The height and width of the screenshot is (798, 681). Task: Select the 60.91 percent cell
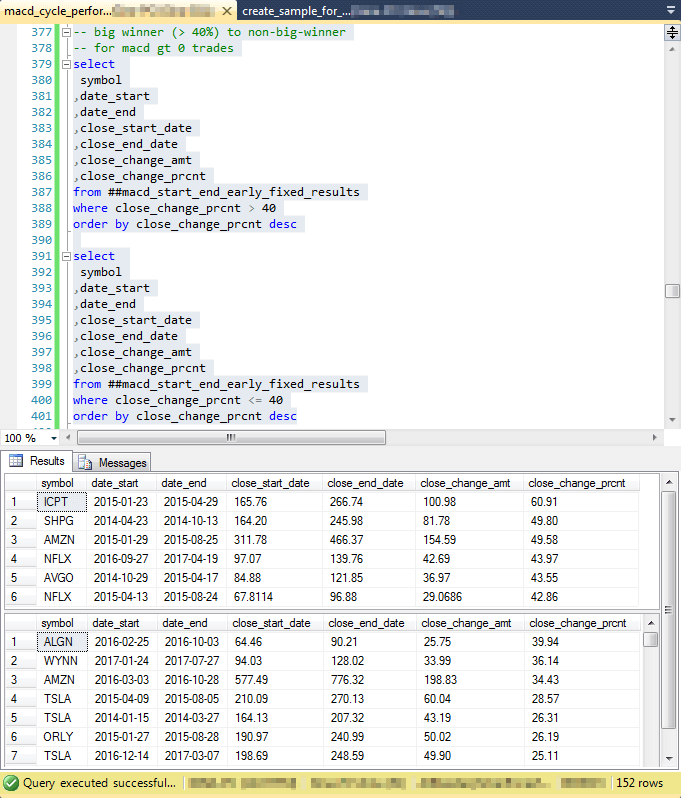point(581,502)
